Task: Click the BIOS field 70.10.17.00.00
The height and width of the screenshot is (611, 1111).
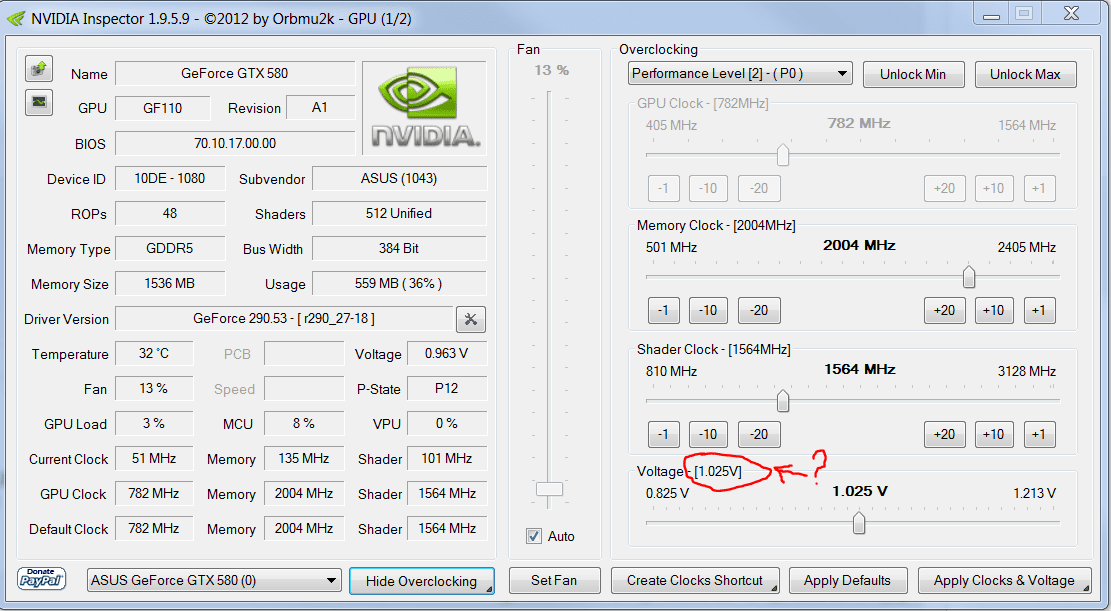Action: click(x=235, y=143)
